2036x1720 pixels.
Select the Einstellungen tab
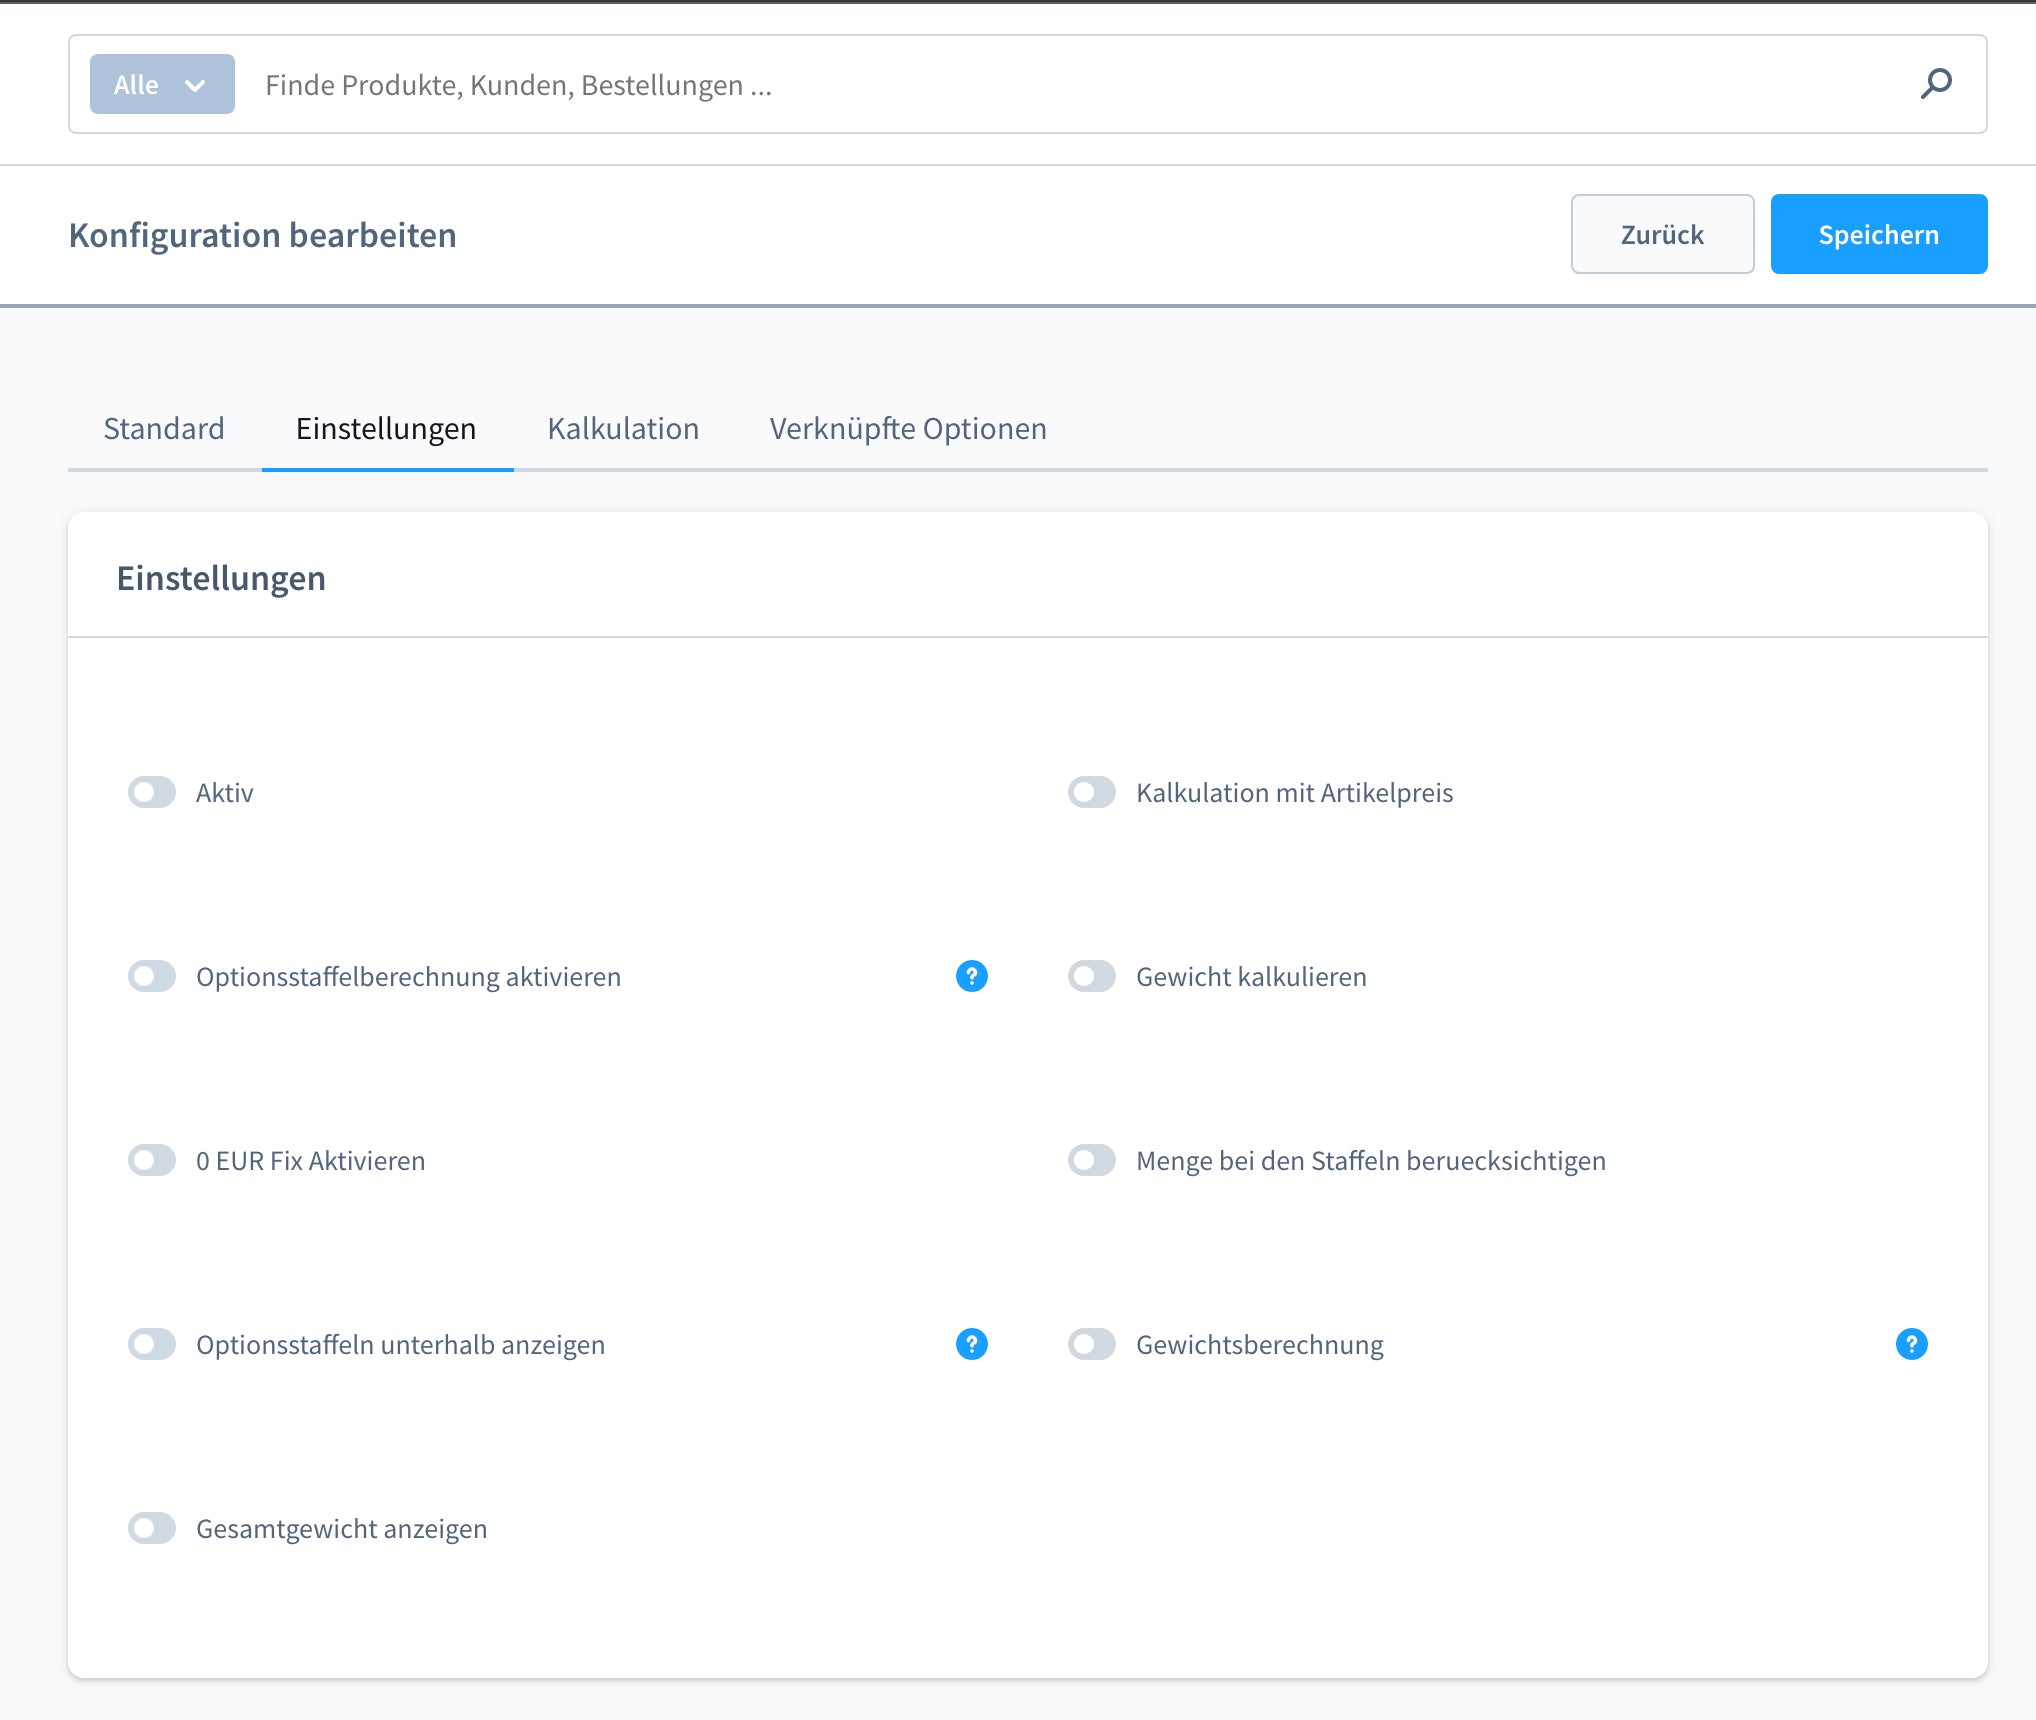tap(386, 428)
